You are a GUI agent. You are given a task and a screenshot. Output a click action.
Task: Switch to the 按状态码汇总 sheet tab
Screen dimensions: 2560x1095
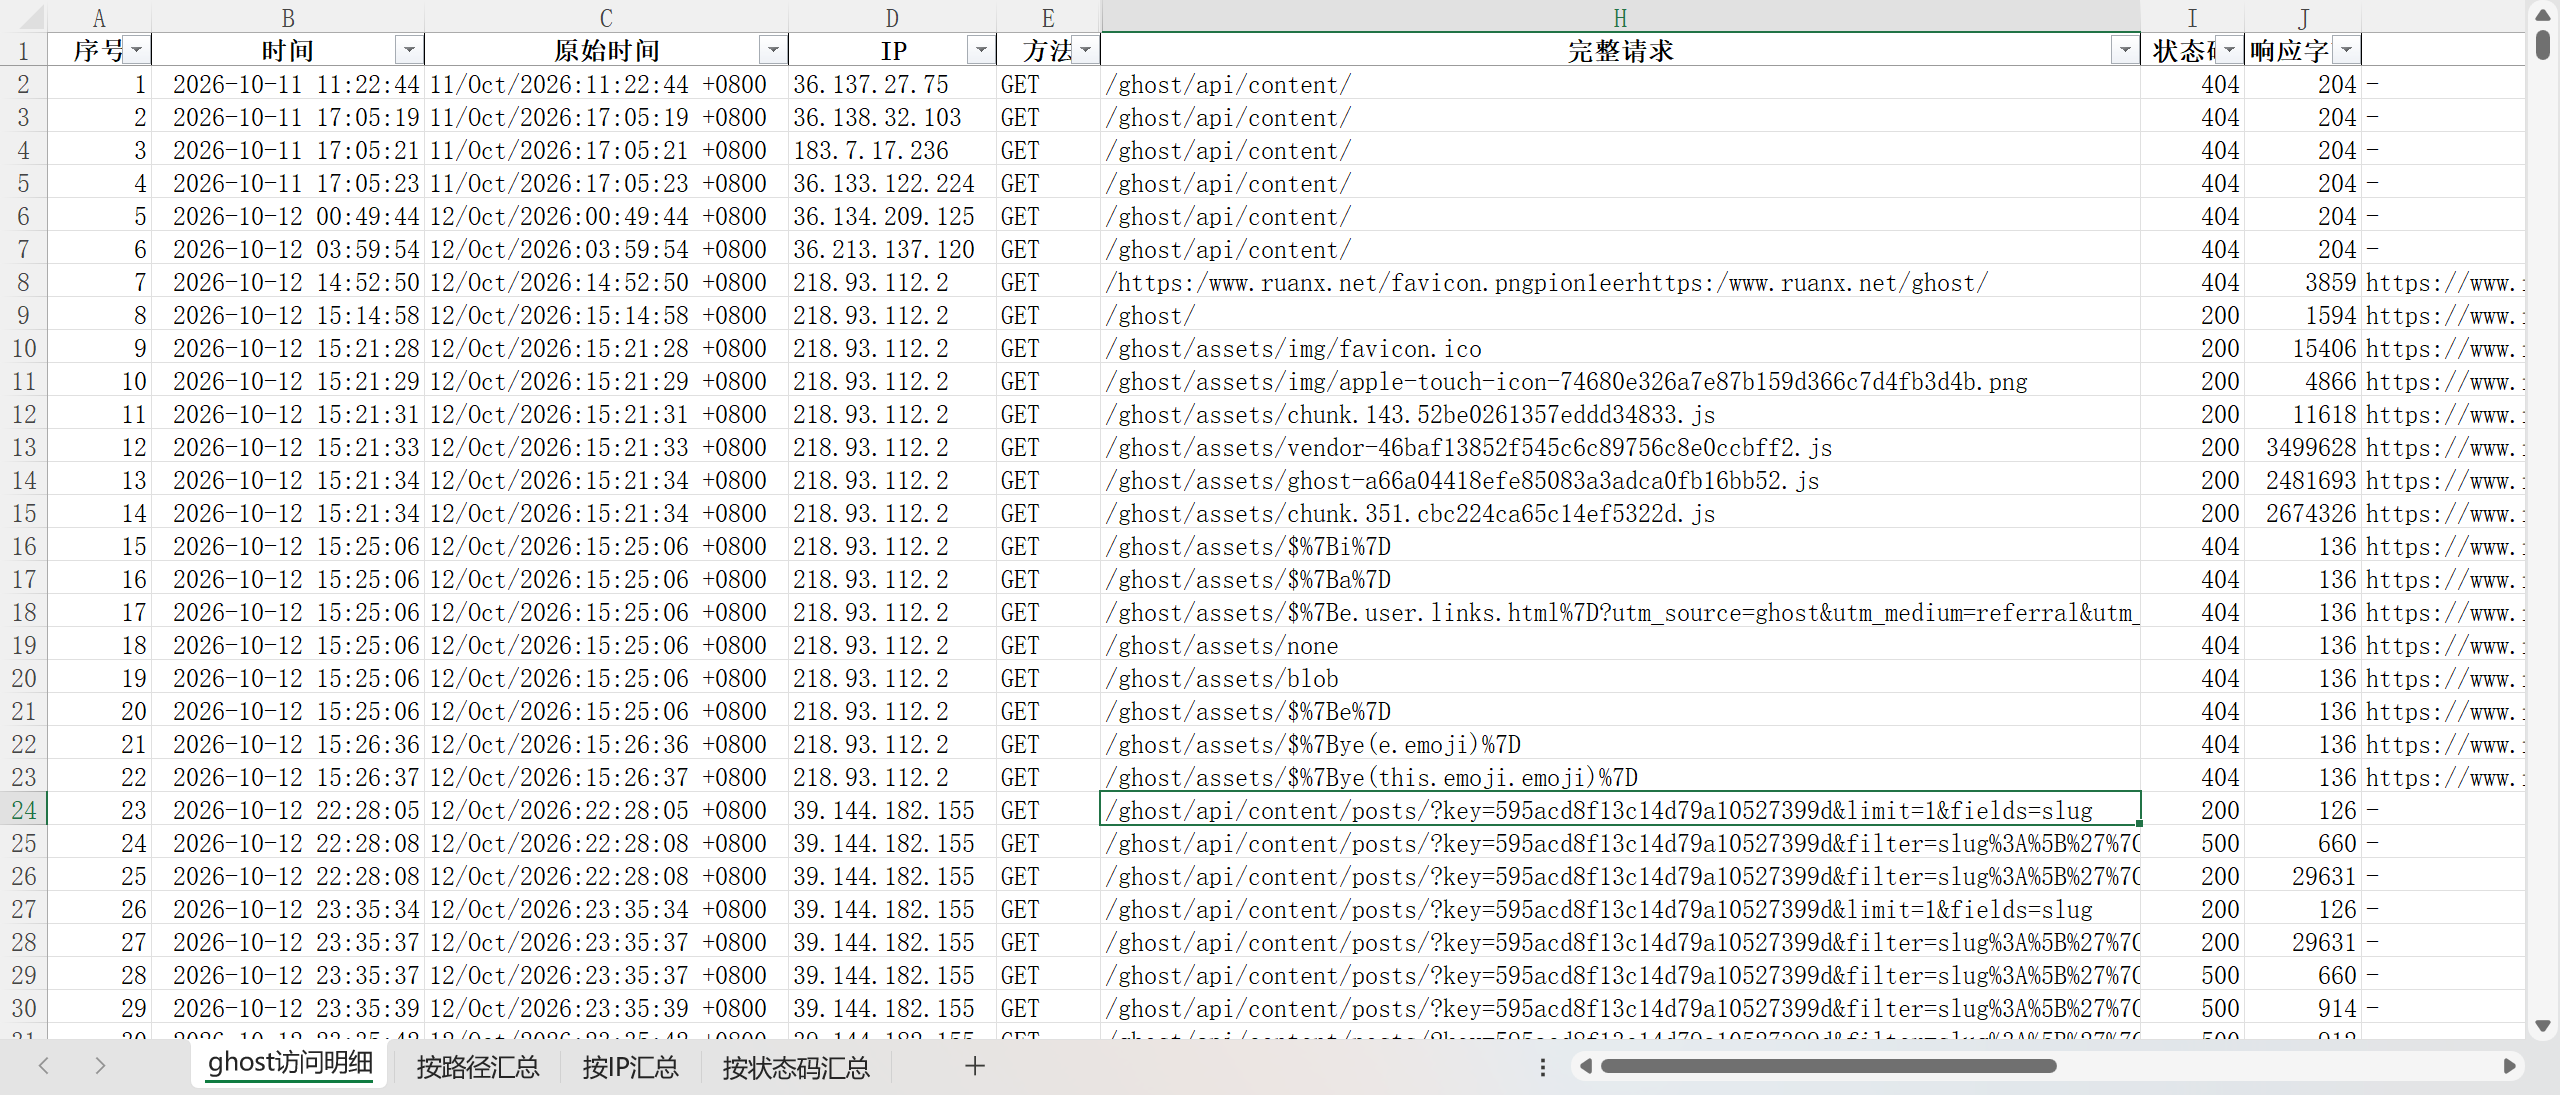[x=796, y=1067]
